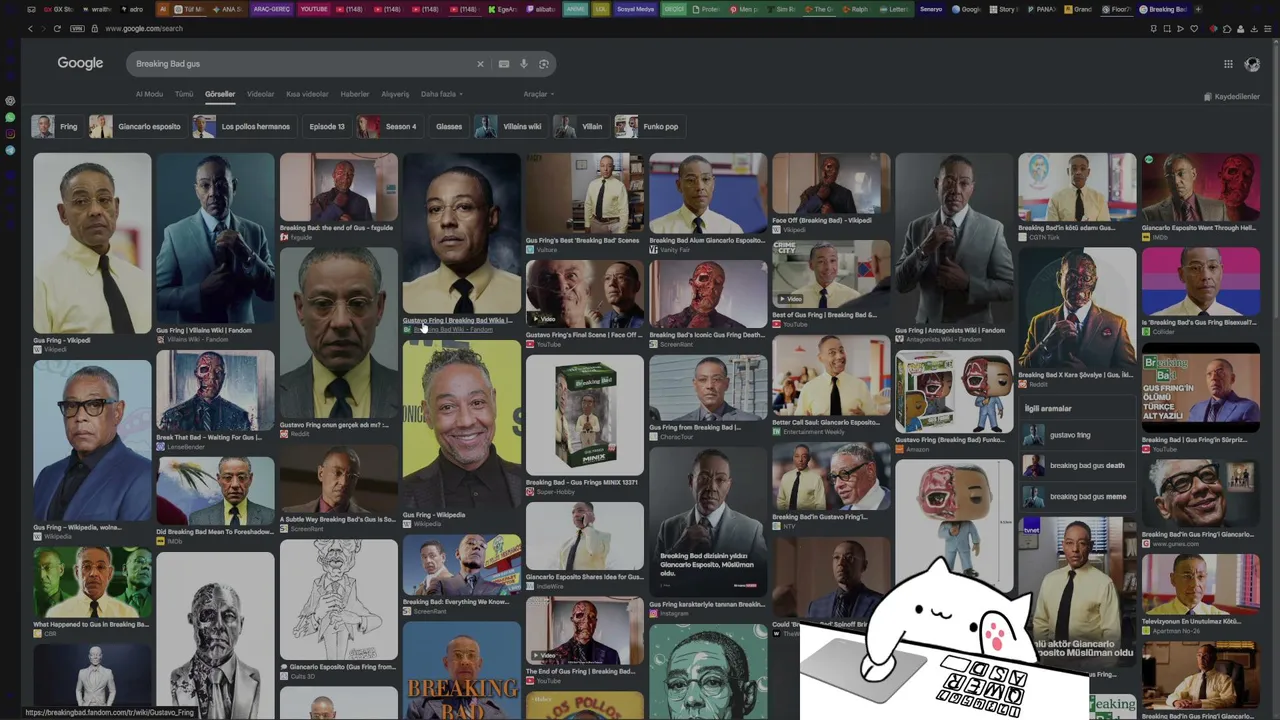Open the 'Gus Fring | Villains Wiki | Fandom' thumbnail
This screenshot has height=720, width=1280.
pyautogui.click(x=215, y=239)
